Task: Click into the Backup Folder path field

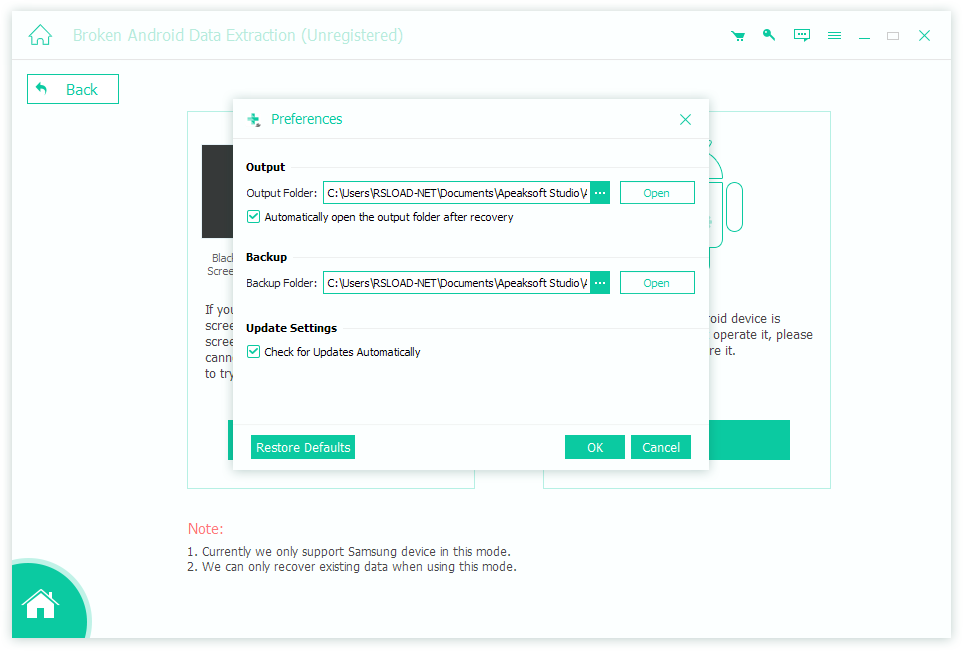Action: pyautogui.click(x=457, y=283)
